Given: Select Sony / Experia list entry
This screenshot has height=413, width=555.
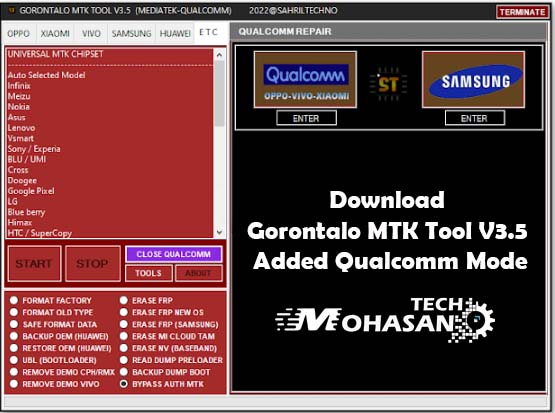Looking at the screenshot, I should [x=110, y=149].
